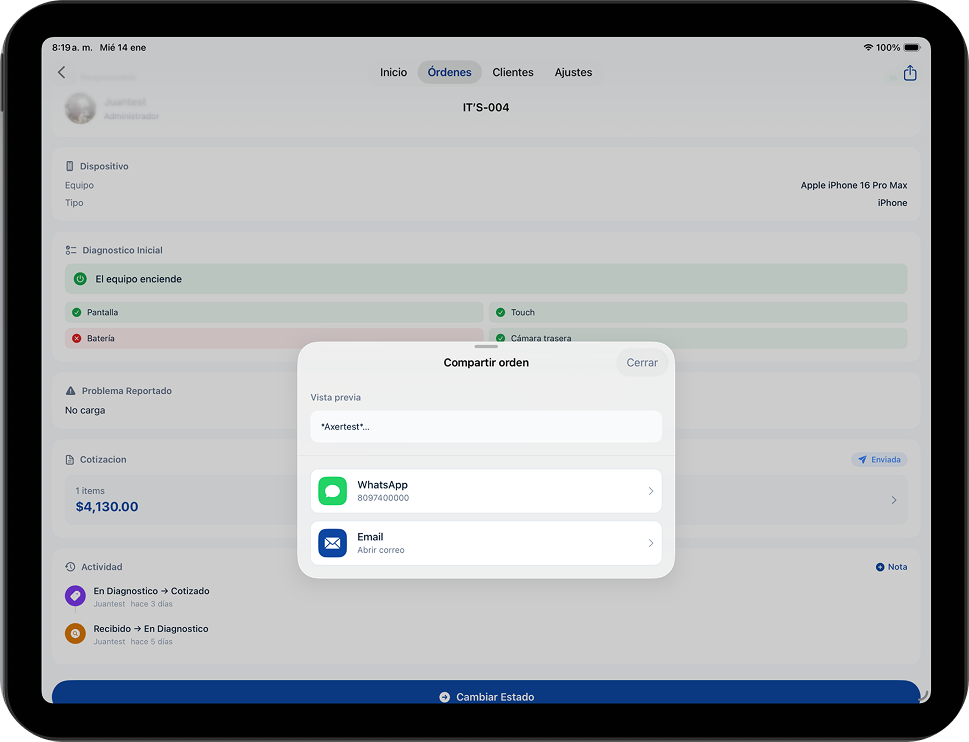Viewport: 969px width, 742px height.
Task: Switch to the Clientes tab
Action: pyautogui.click(x=513, y=72)
